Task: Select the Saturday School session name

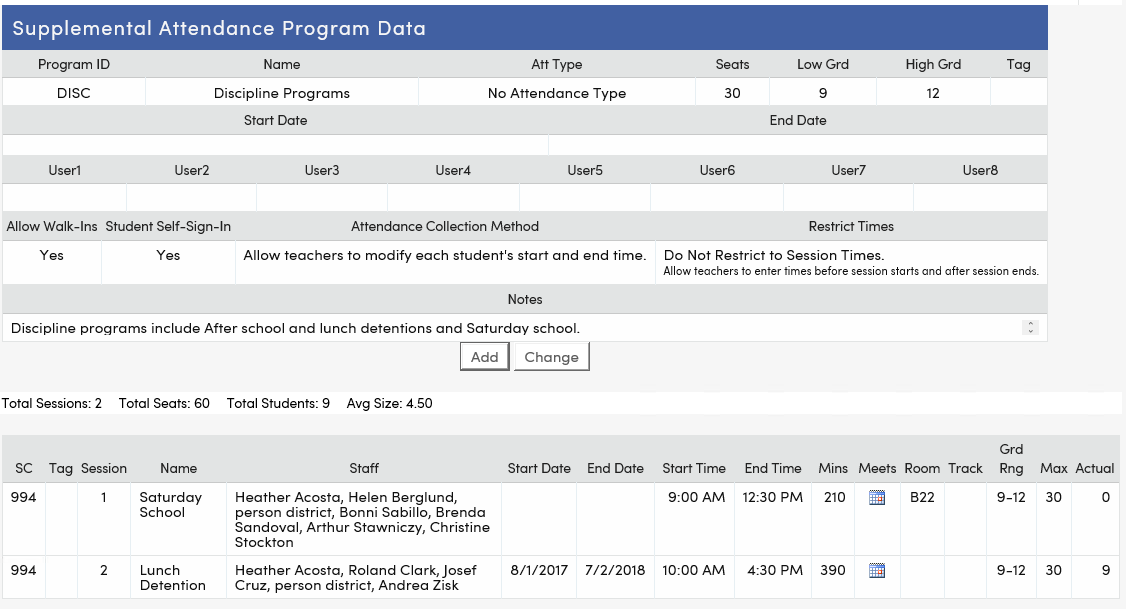Action: 171,505
